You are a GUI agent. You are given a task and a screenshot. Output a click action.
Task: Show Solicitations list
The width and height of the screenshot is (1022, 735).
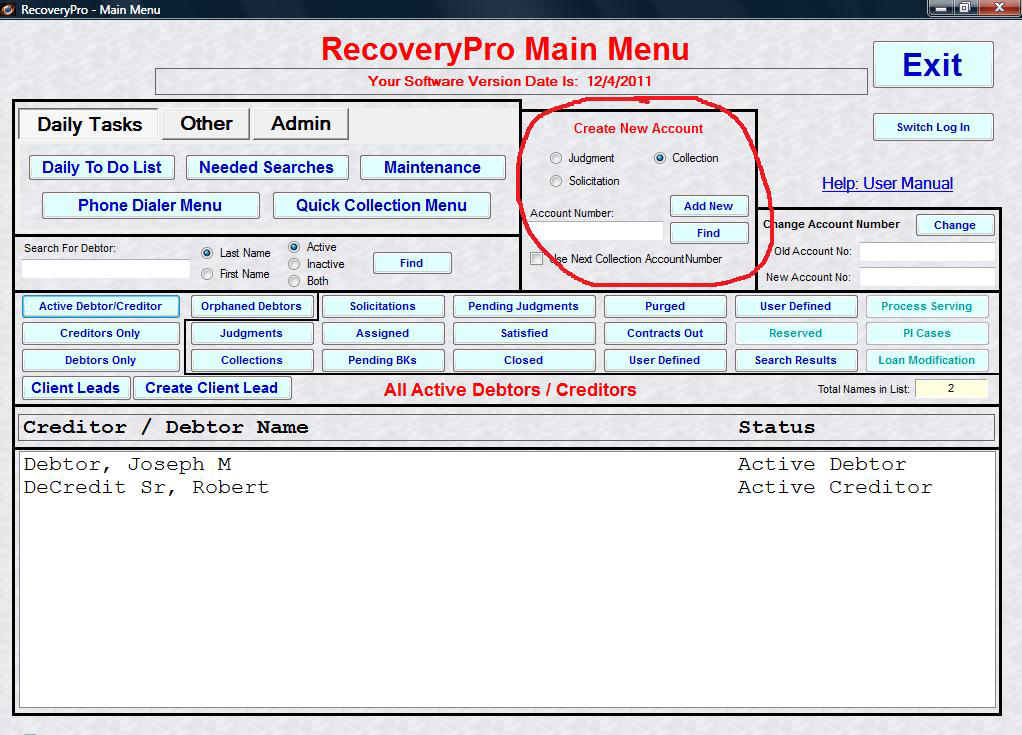coord(383,306)
